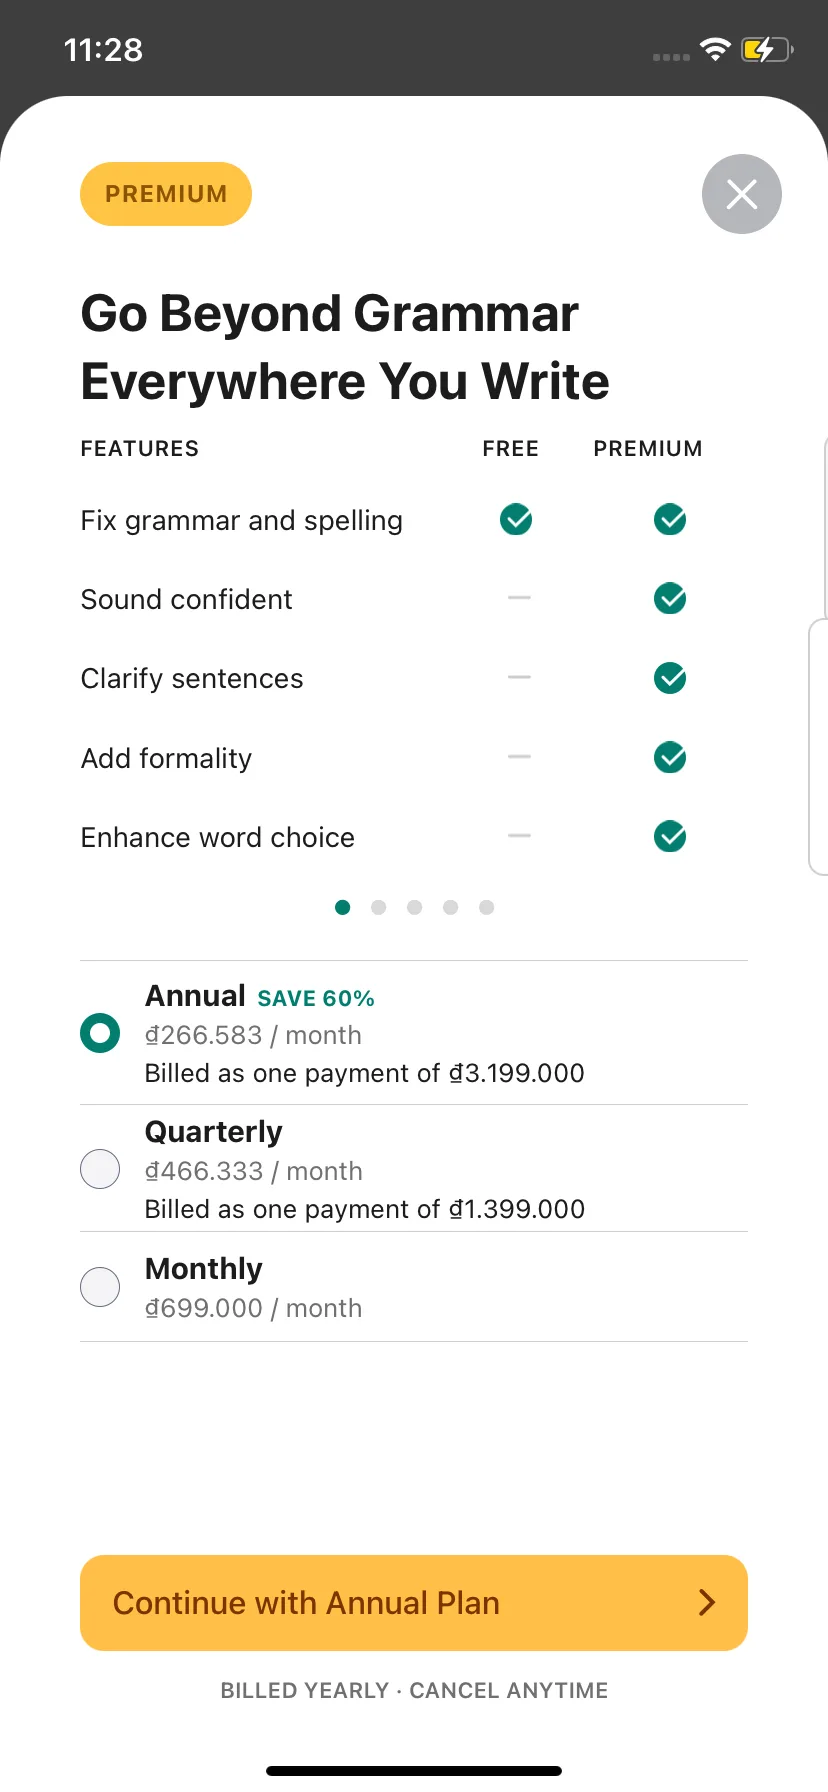Click Free checkmark for Fix grammar and spelling
Screen dimensions: 828x1792
[x=516, y=519]
